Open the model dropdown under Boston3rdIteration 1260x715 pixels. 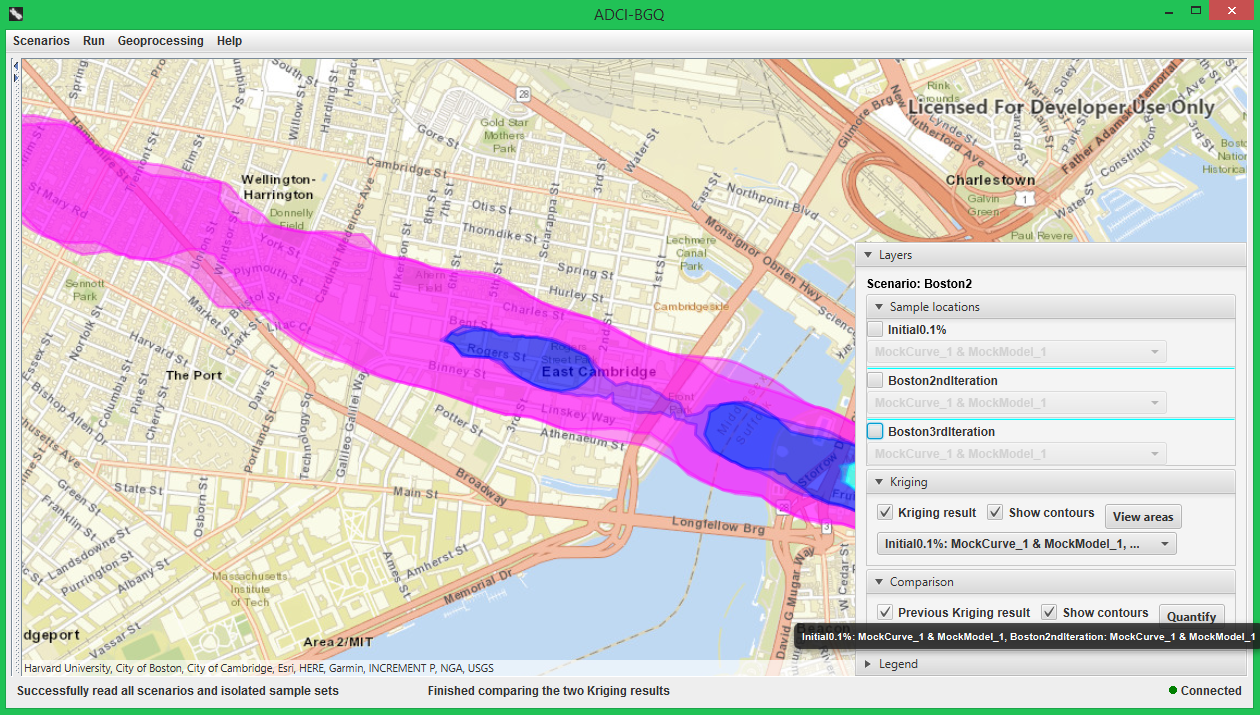(1016, 453)
